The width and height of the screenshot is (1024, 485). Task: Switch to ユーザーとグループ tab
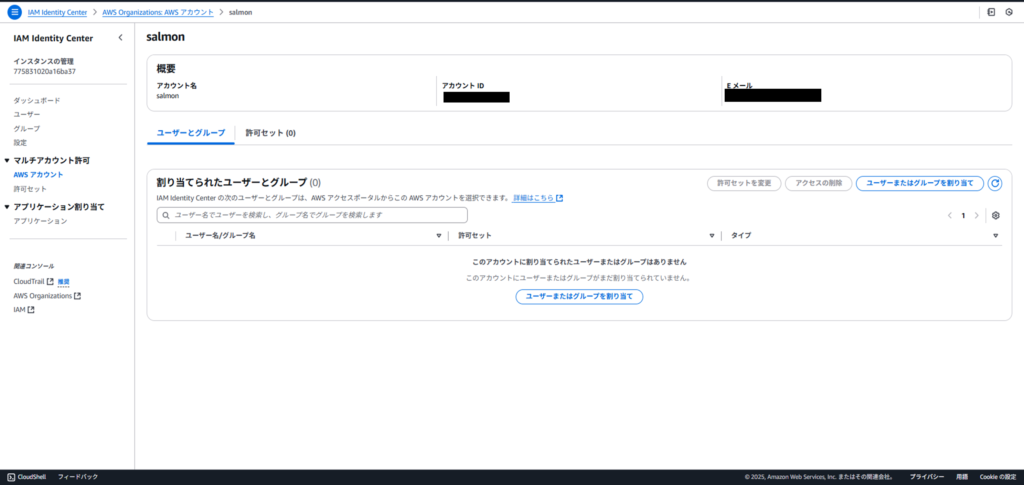point(191,133)
